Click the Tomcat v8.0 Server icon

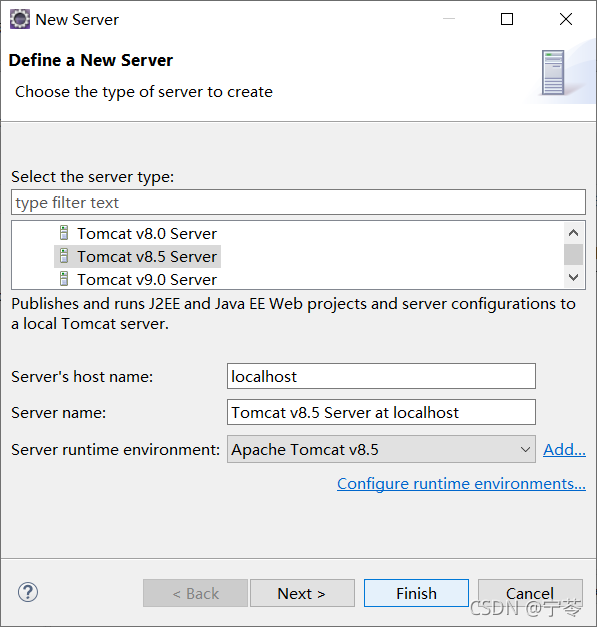pos(64,233)
